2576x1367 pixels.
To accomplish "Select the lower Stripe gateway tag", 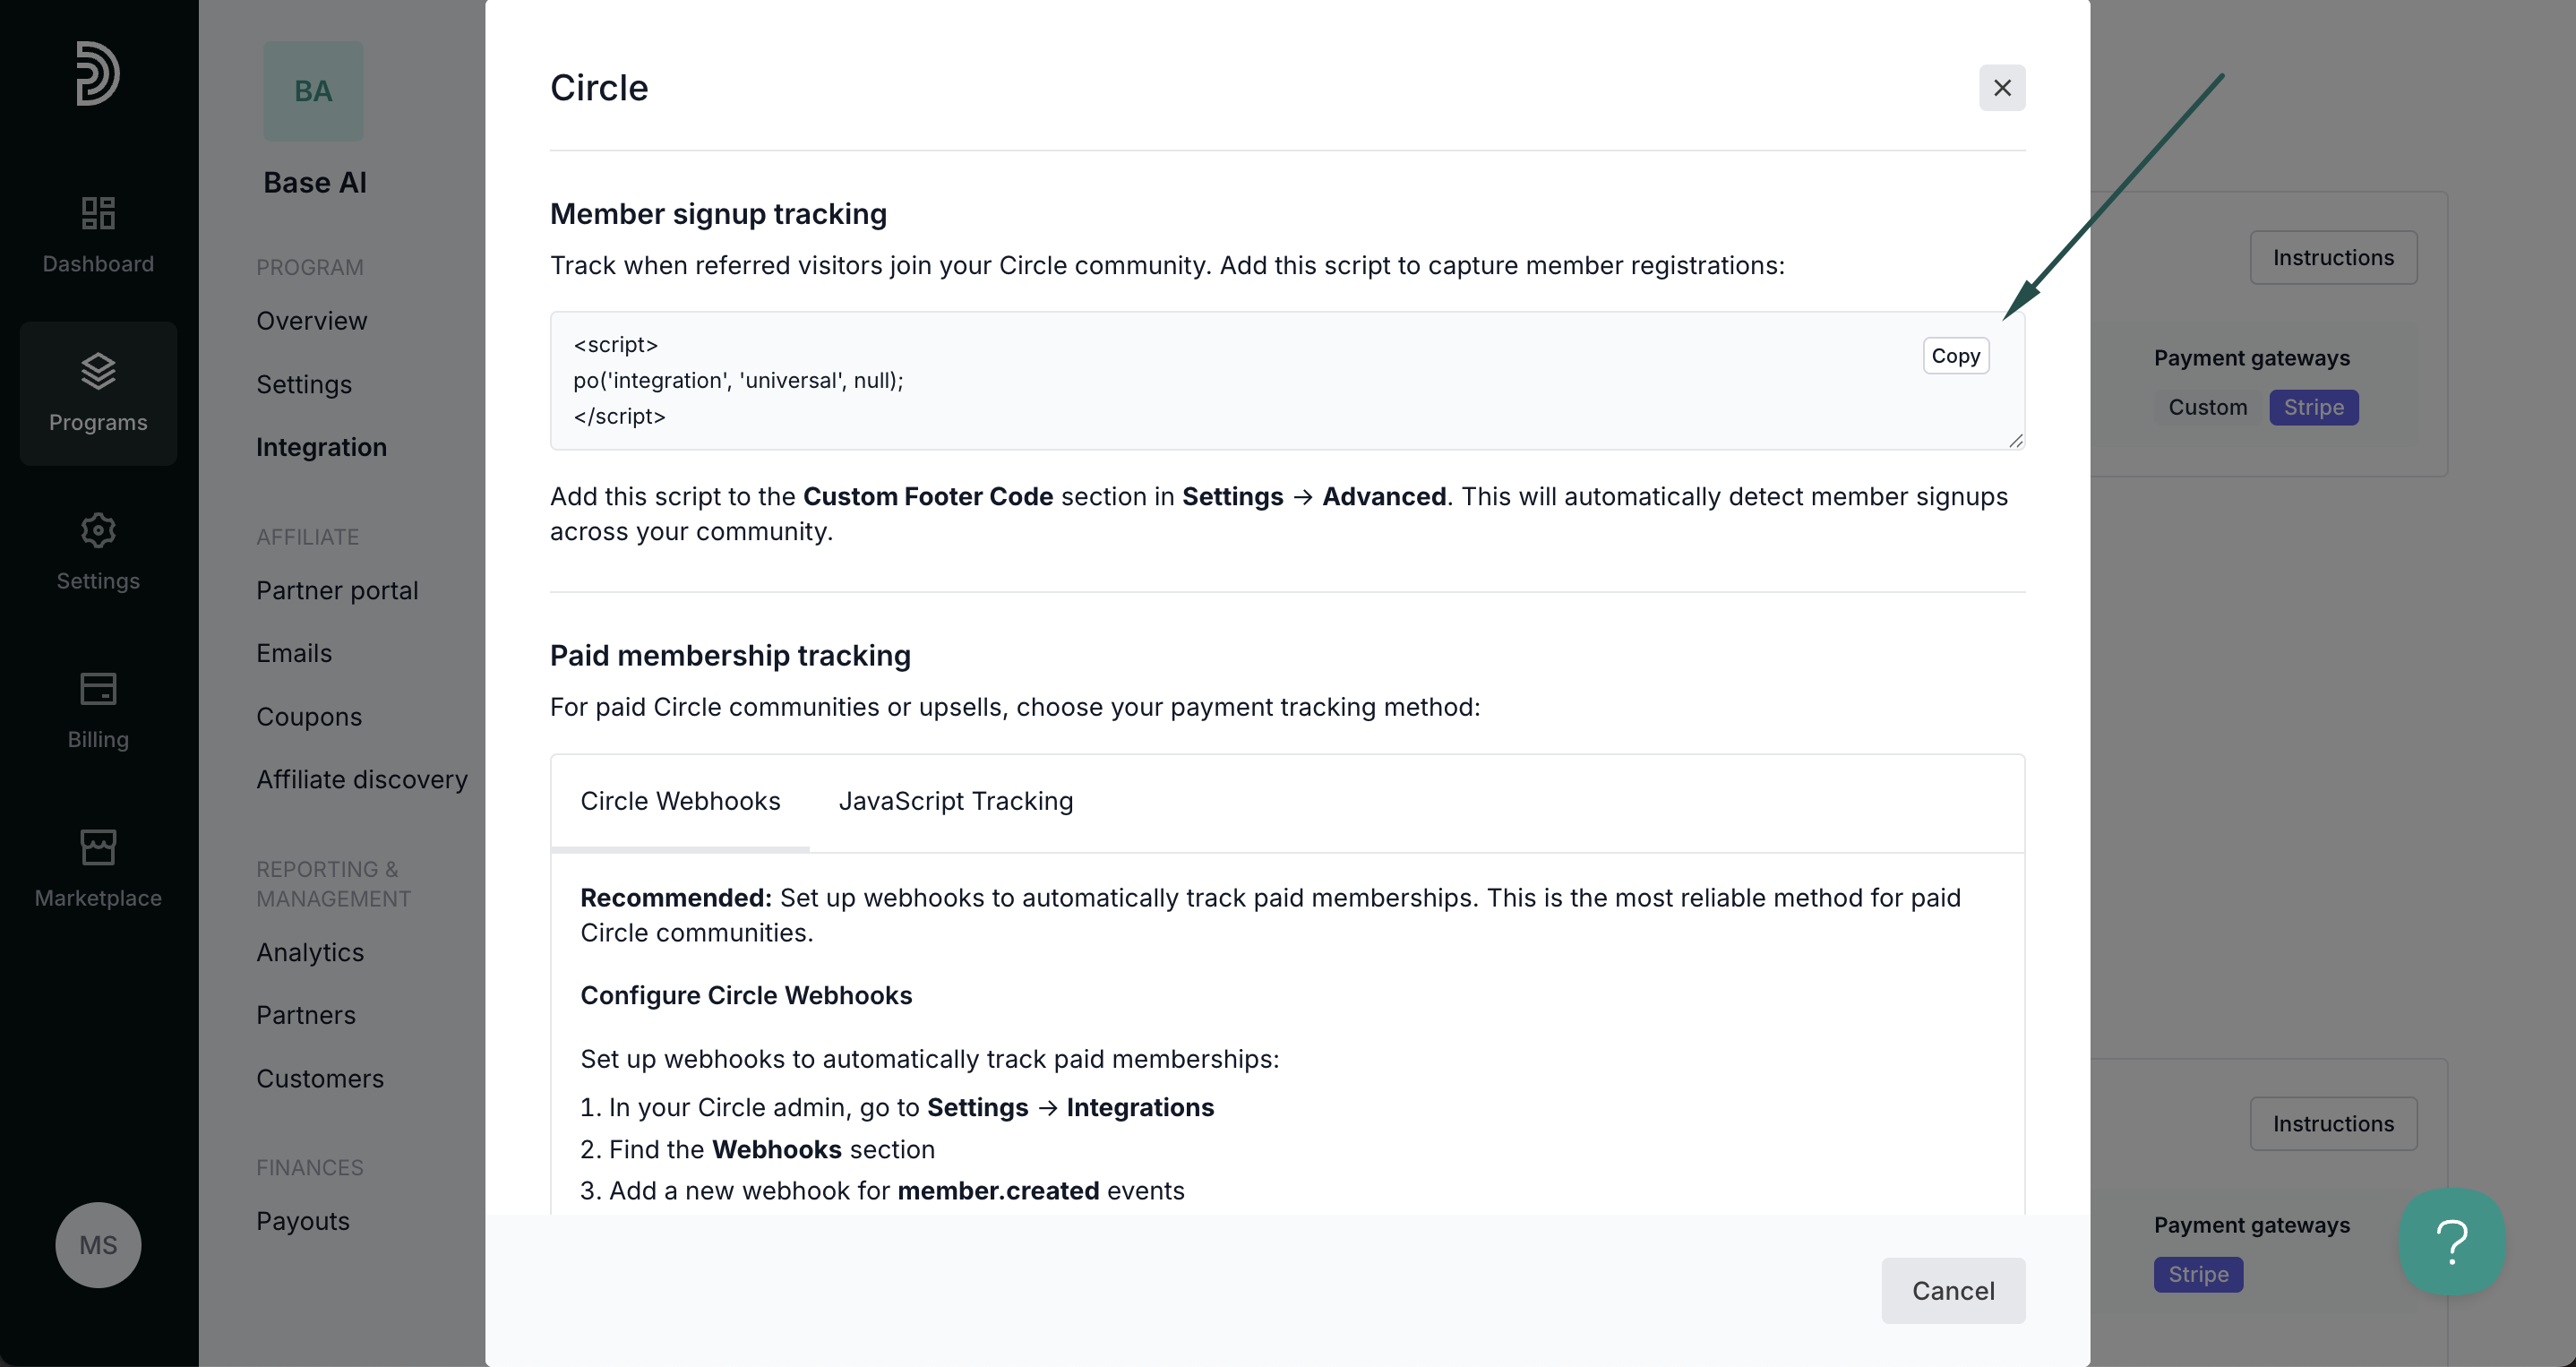I will coord(2198,1274).
